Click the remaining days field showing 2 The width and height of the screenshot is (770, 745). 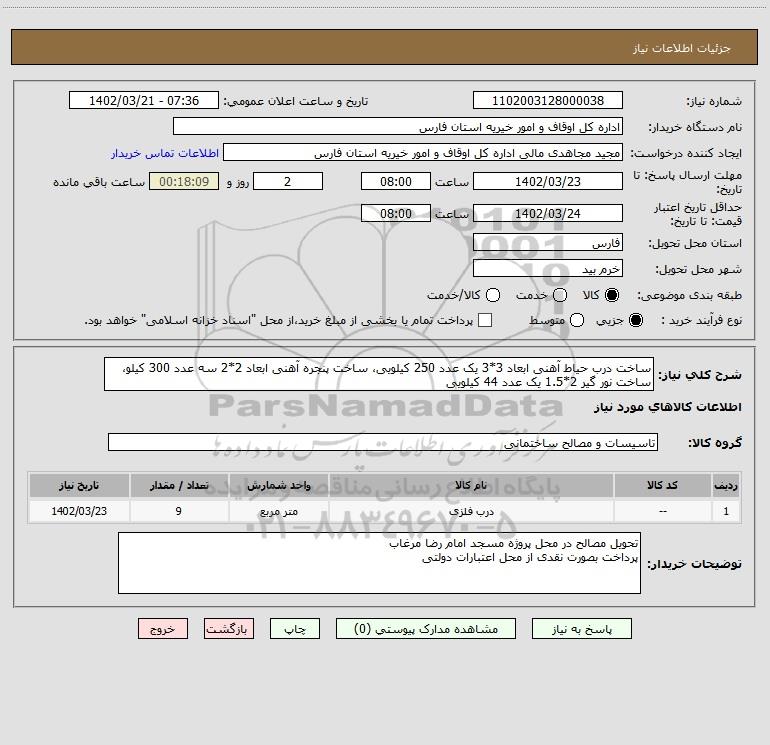[288, 181]
